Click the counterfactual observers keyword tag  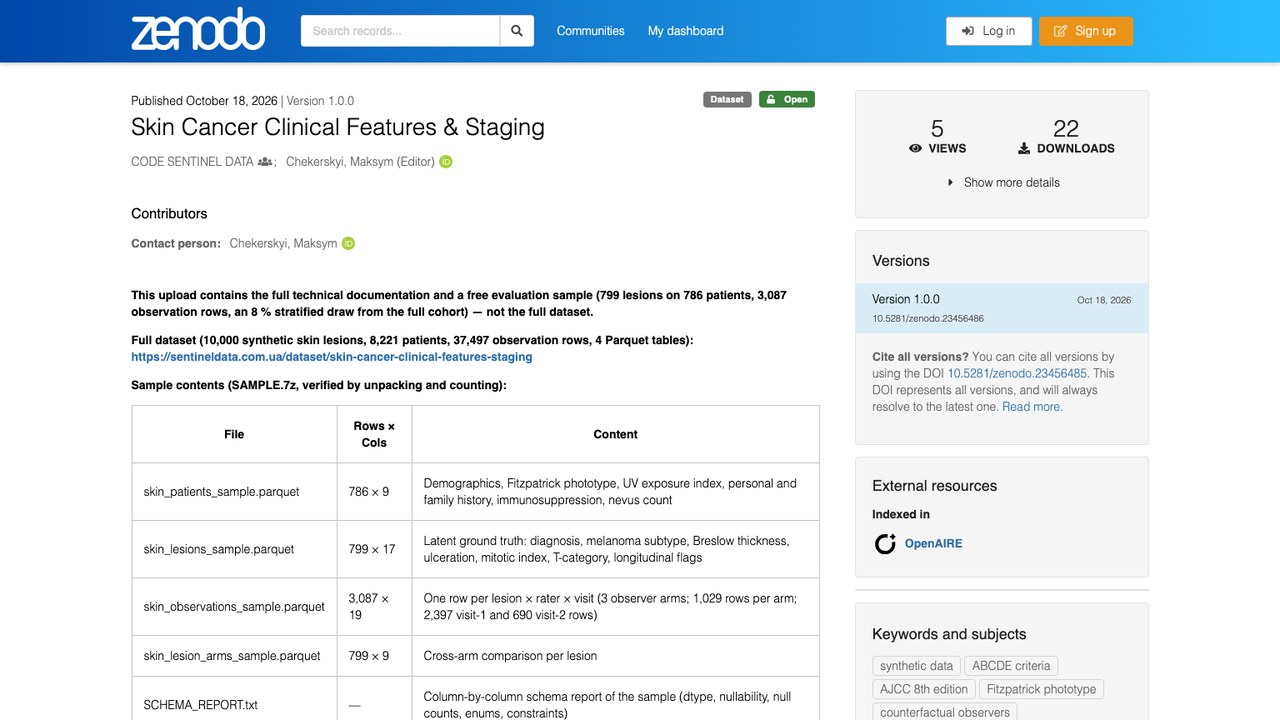(945, 712)
